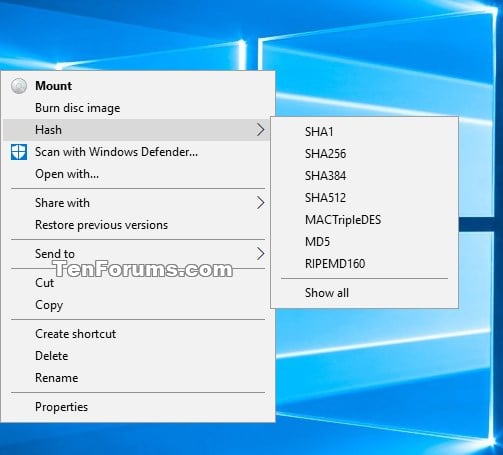Viewport: 503px width, 455px height.
Task: Select MACTripleDES hash option
Action: (x=364, y=220)
